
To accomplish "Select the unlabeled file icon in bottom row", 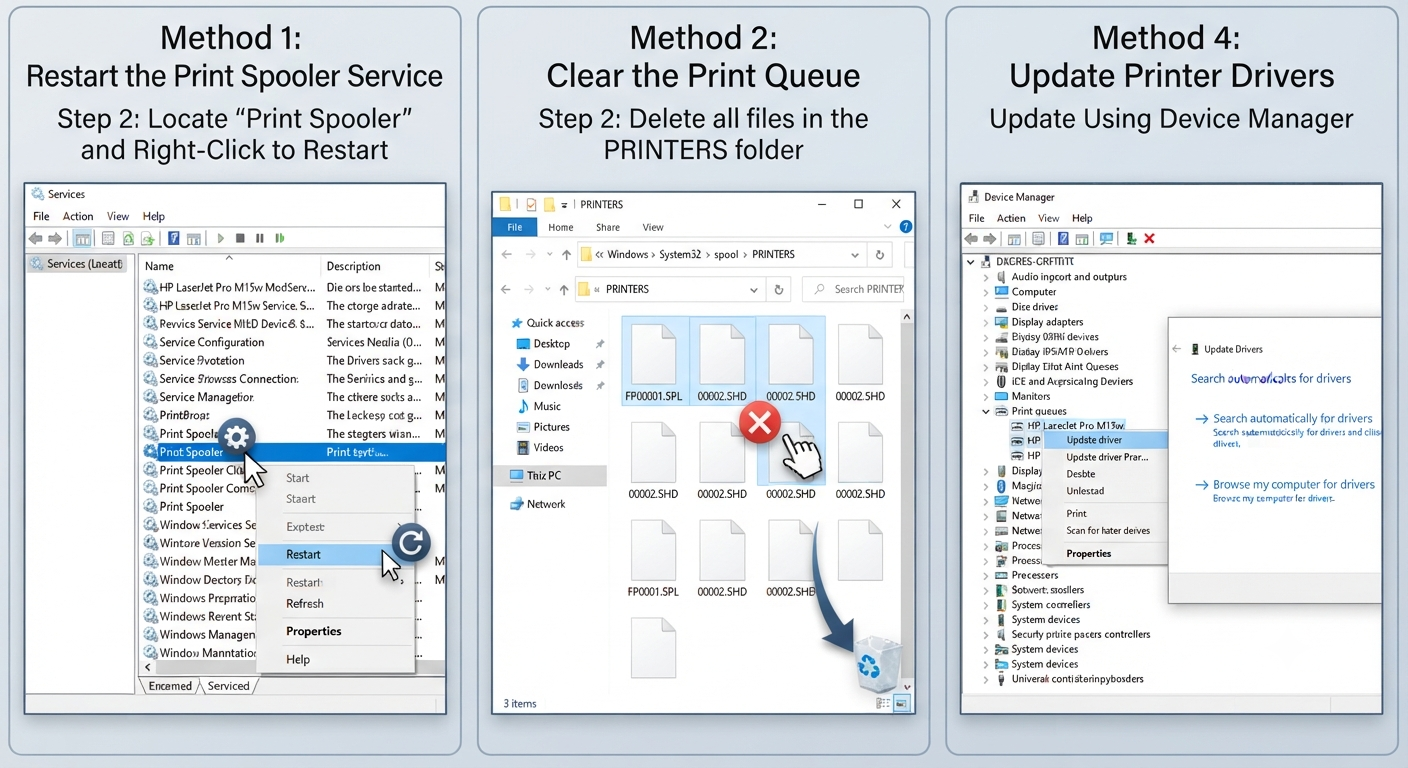I will 653,650.
